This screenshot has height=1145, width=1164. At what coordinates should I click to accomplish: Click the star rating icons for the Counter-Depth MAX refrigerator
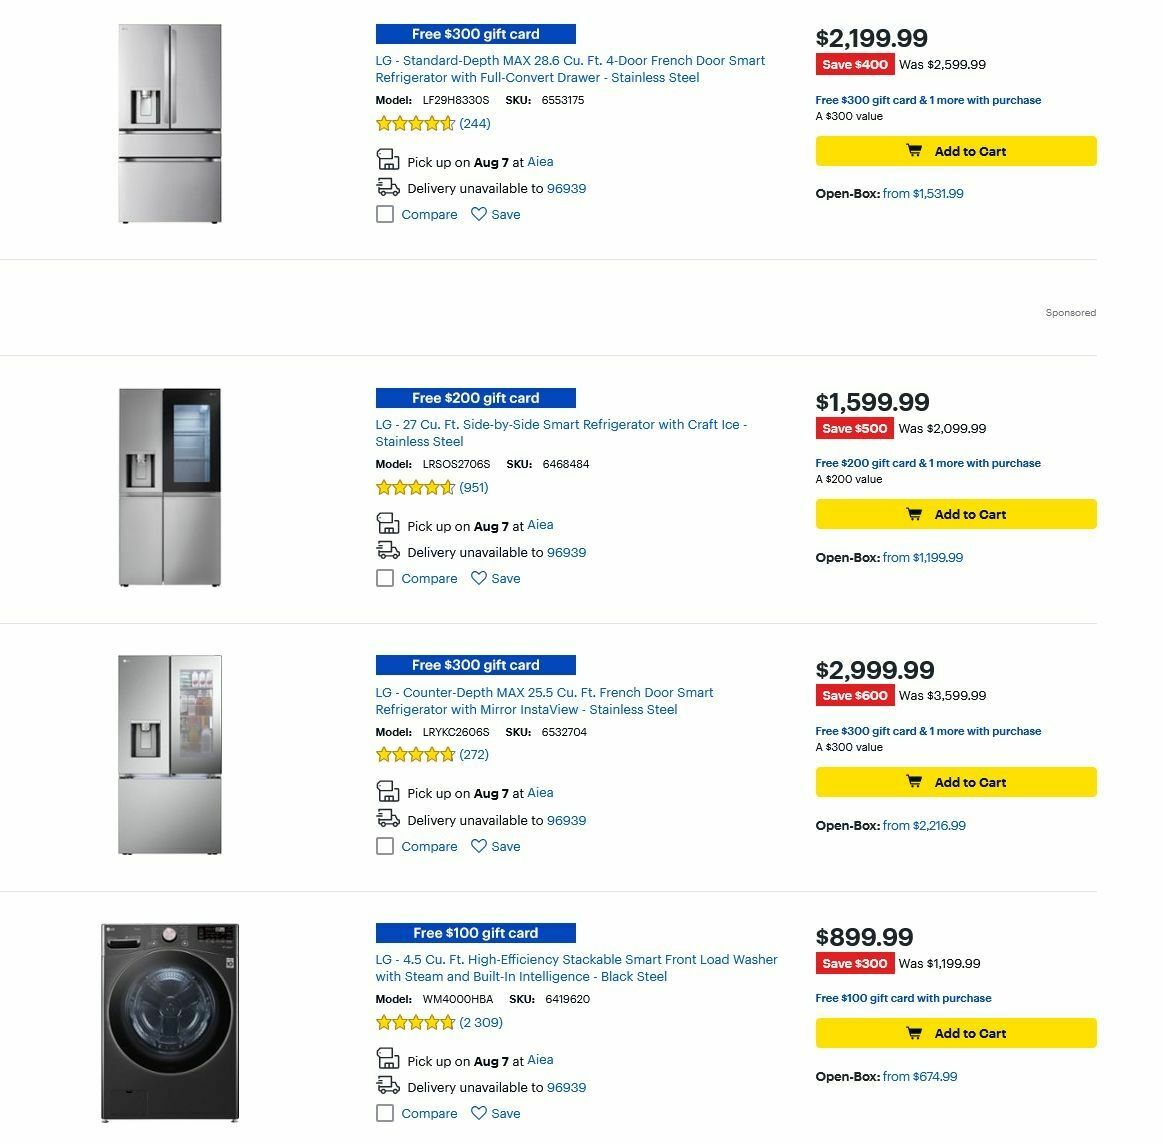pos(416,754)
